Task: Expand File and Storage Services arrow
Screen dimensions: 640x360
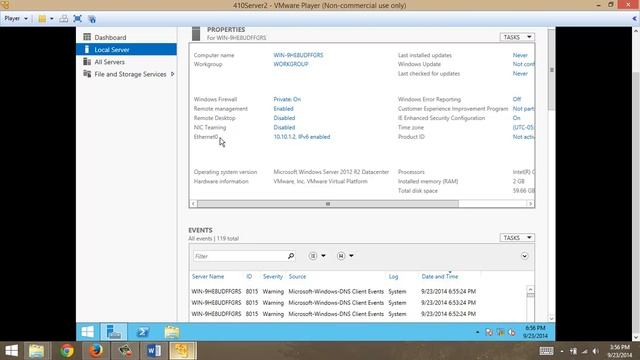Action: click(172, 74)
